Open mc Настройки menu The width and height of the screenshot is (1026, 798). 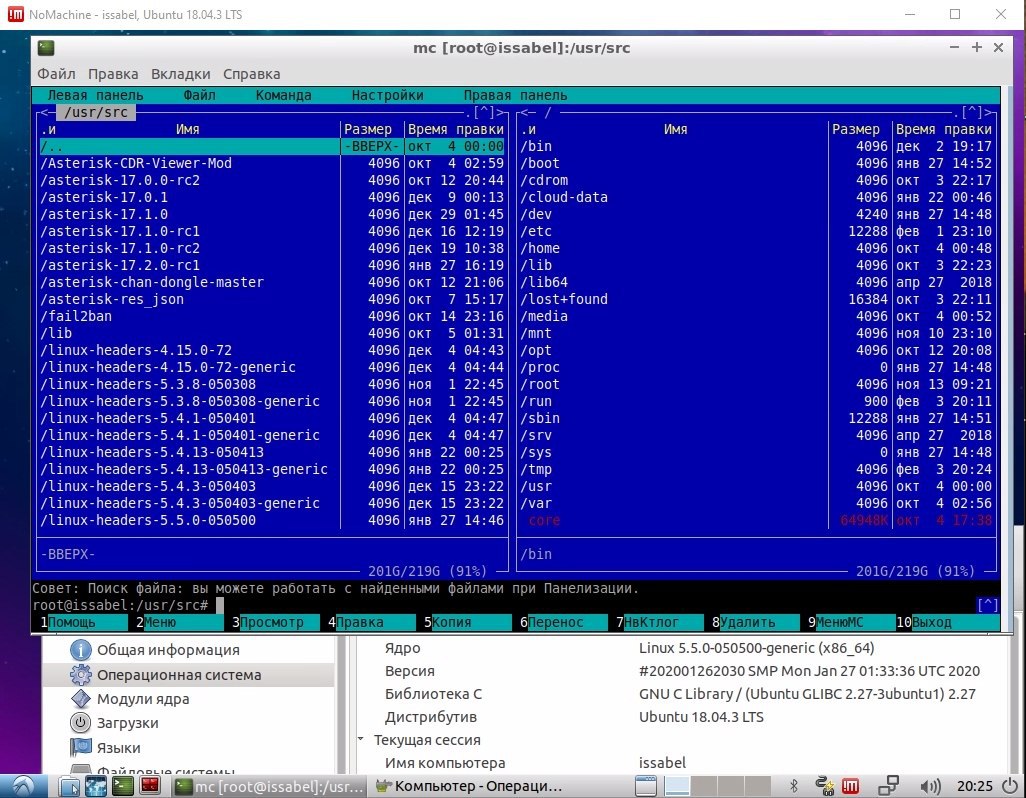tap(387, 95)
